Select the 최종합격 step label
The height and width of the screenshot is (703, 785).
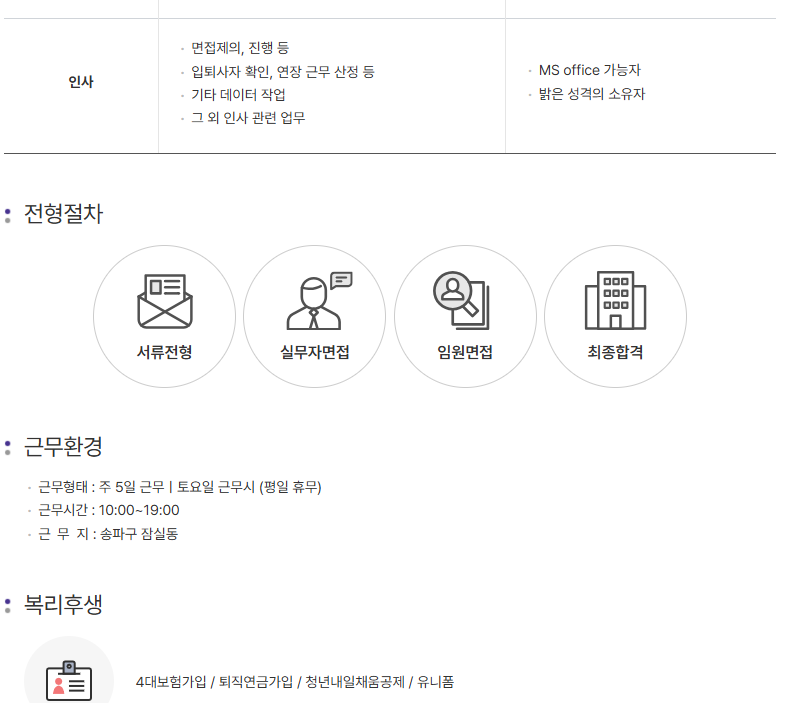point(615,352)
